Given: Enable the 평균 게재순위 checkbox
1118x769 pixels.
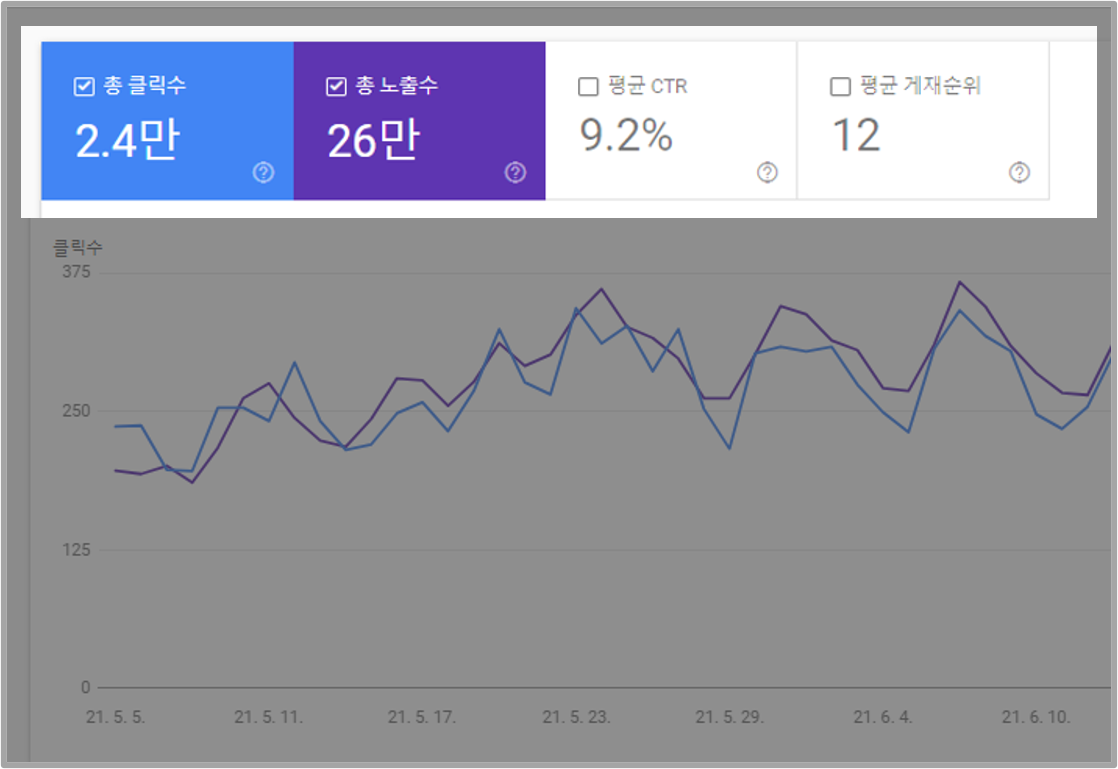Looking at the screenshot, I should [x=840, y=84].
